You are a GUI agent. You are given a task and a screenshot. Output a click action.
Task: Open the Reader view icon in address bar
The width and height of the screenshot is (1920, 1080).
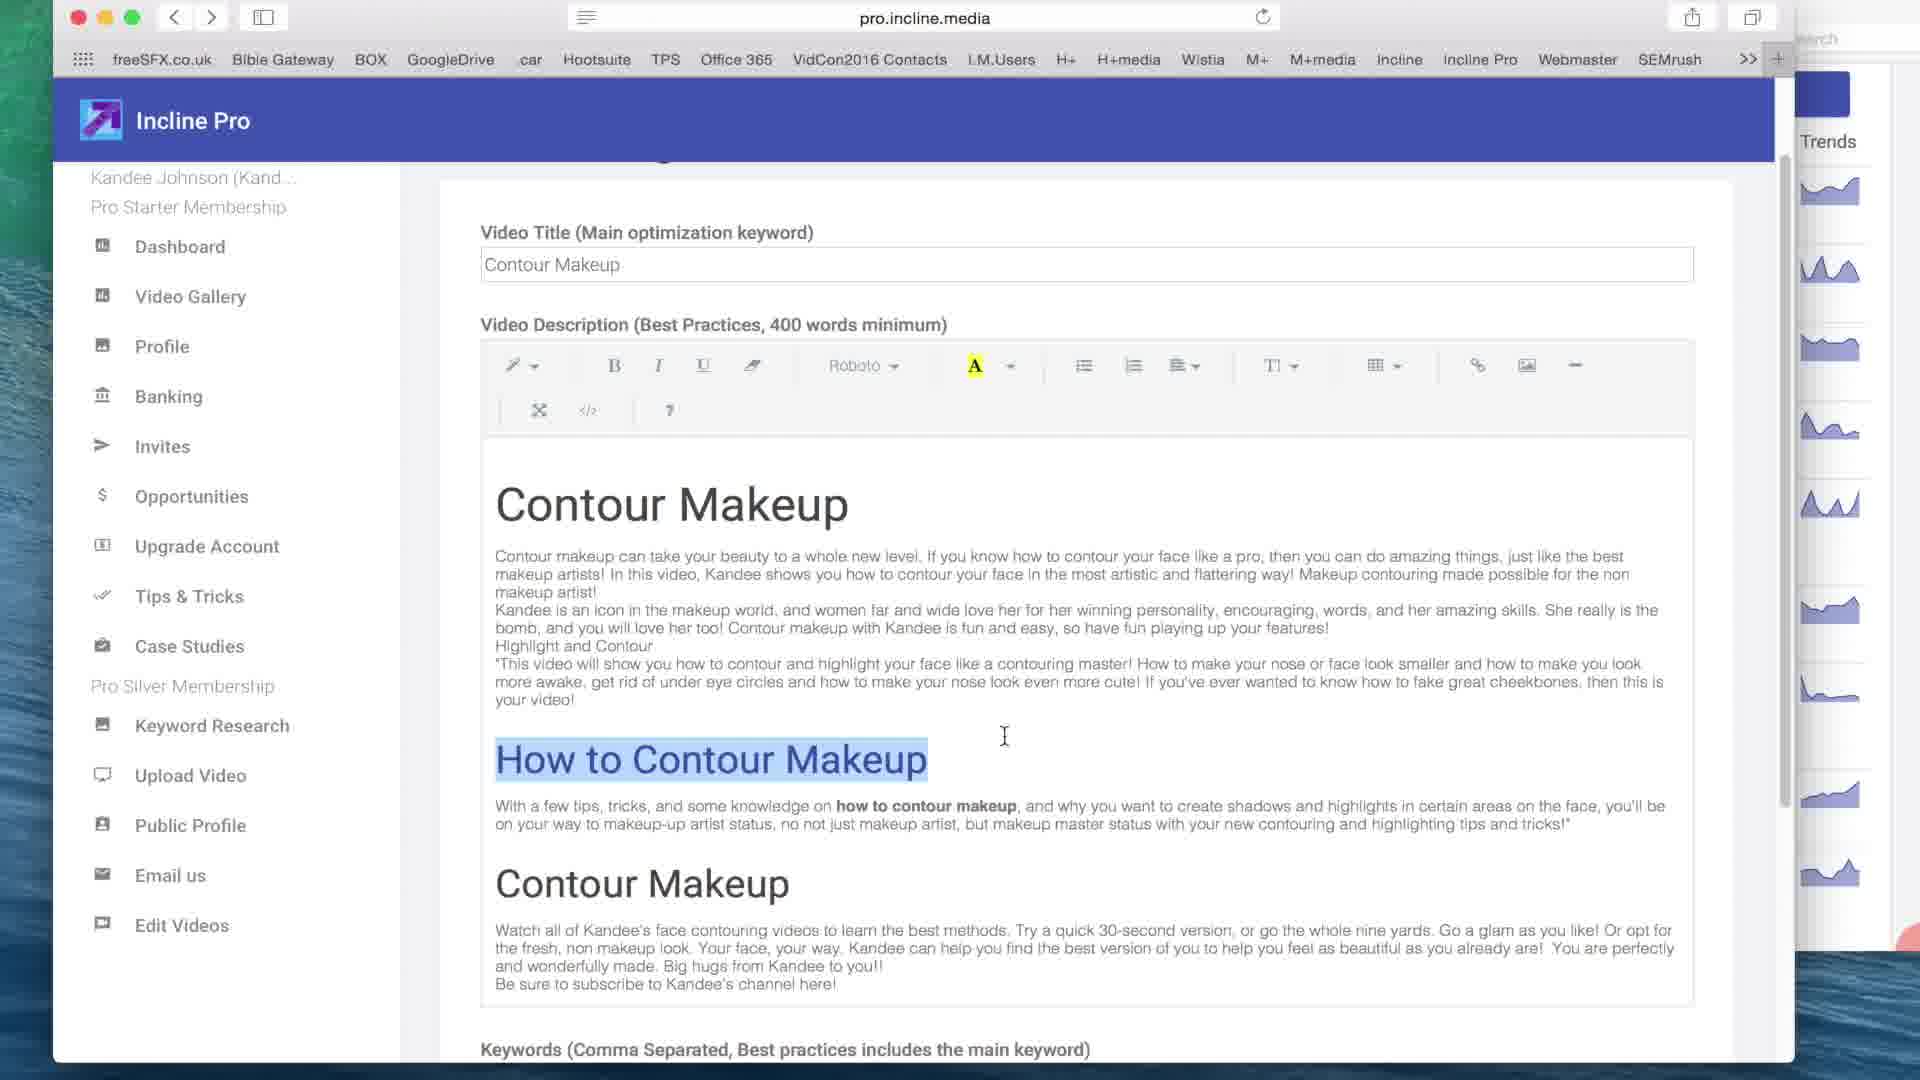(x=586, y=17)
